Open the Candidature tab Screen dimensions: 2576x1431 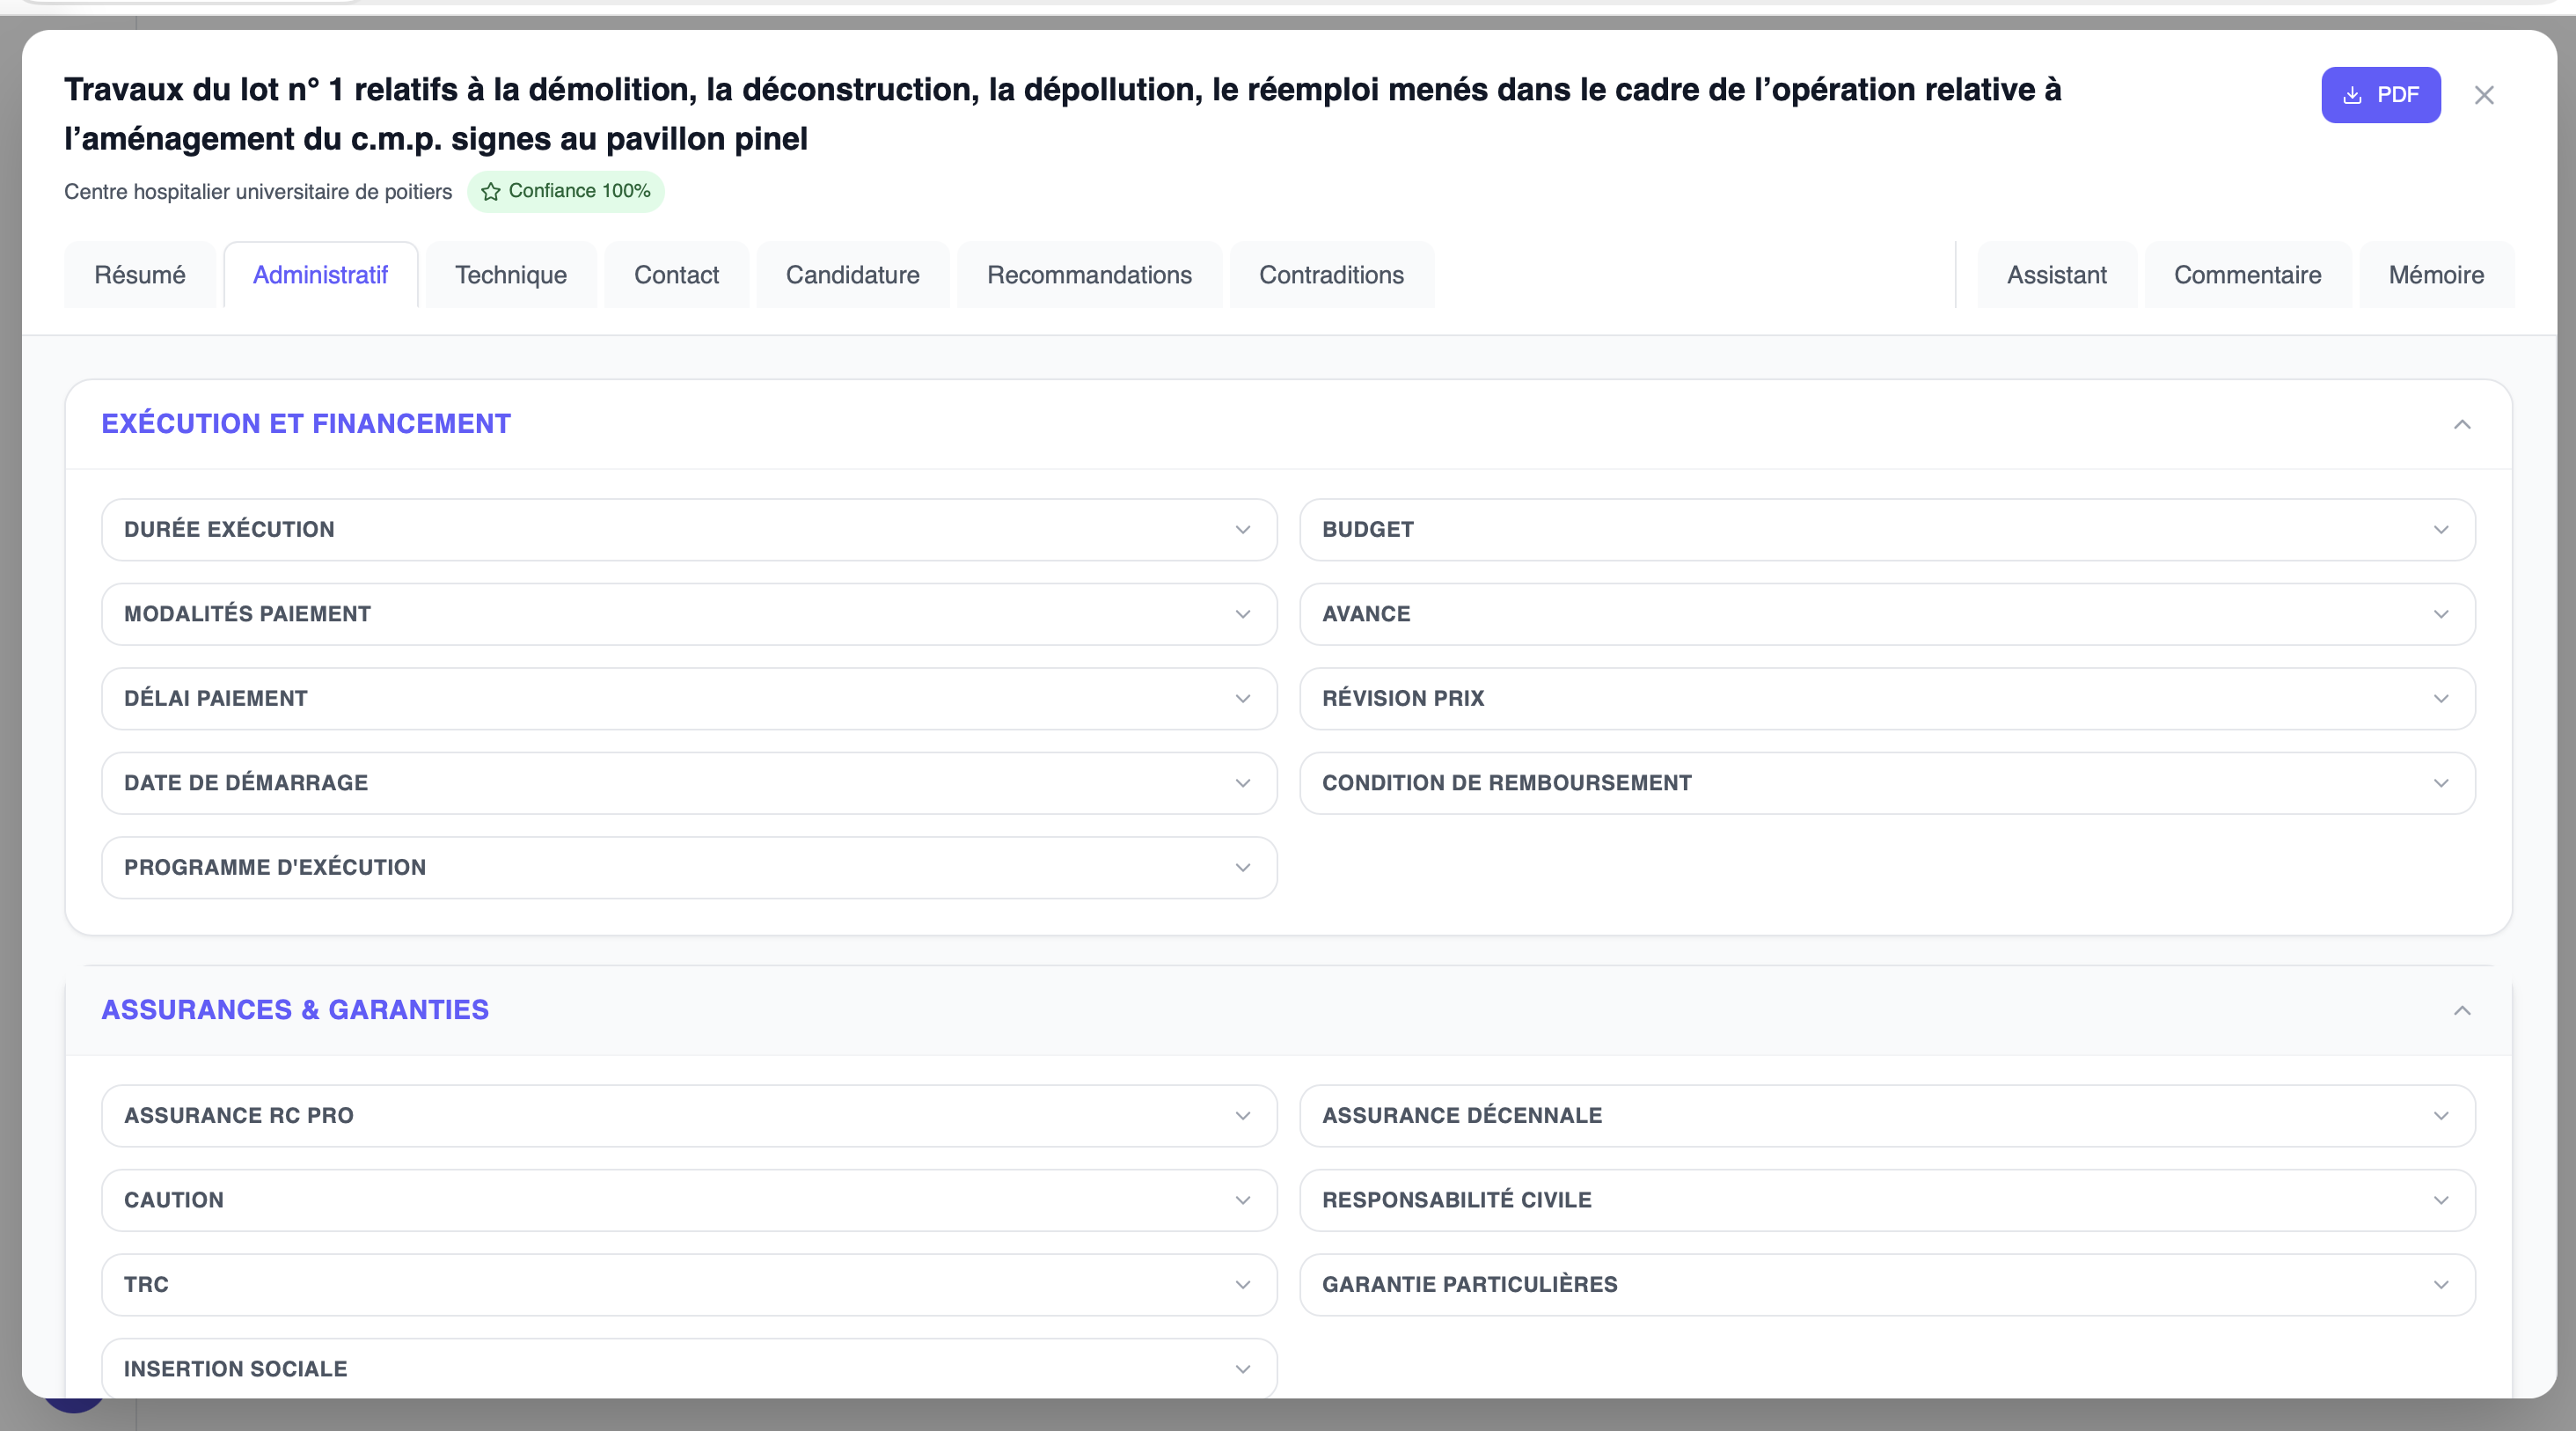click(853, 275)
